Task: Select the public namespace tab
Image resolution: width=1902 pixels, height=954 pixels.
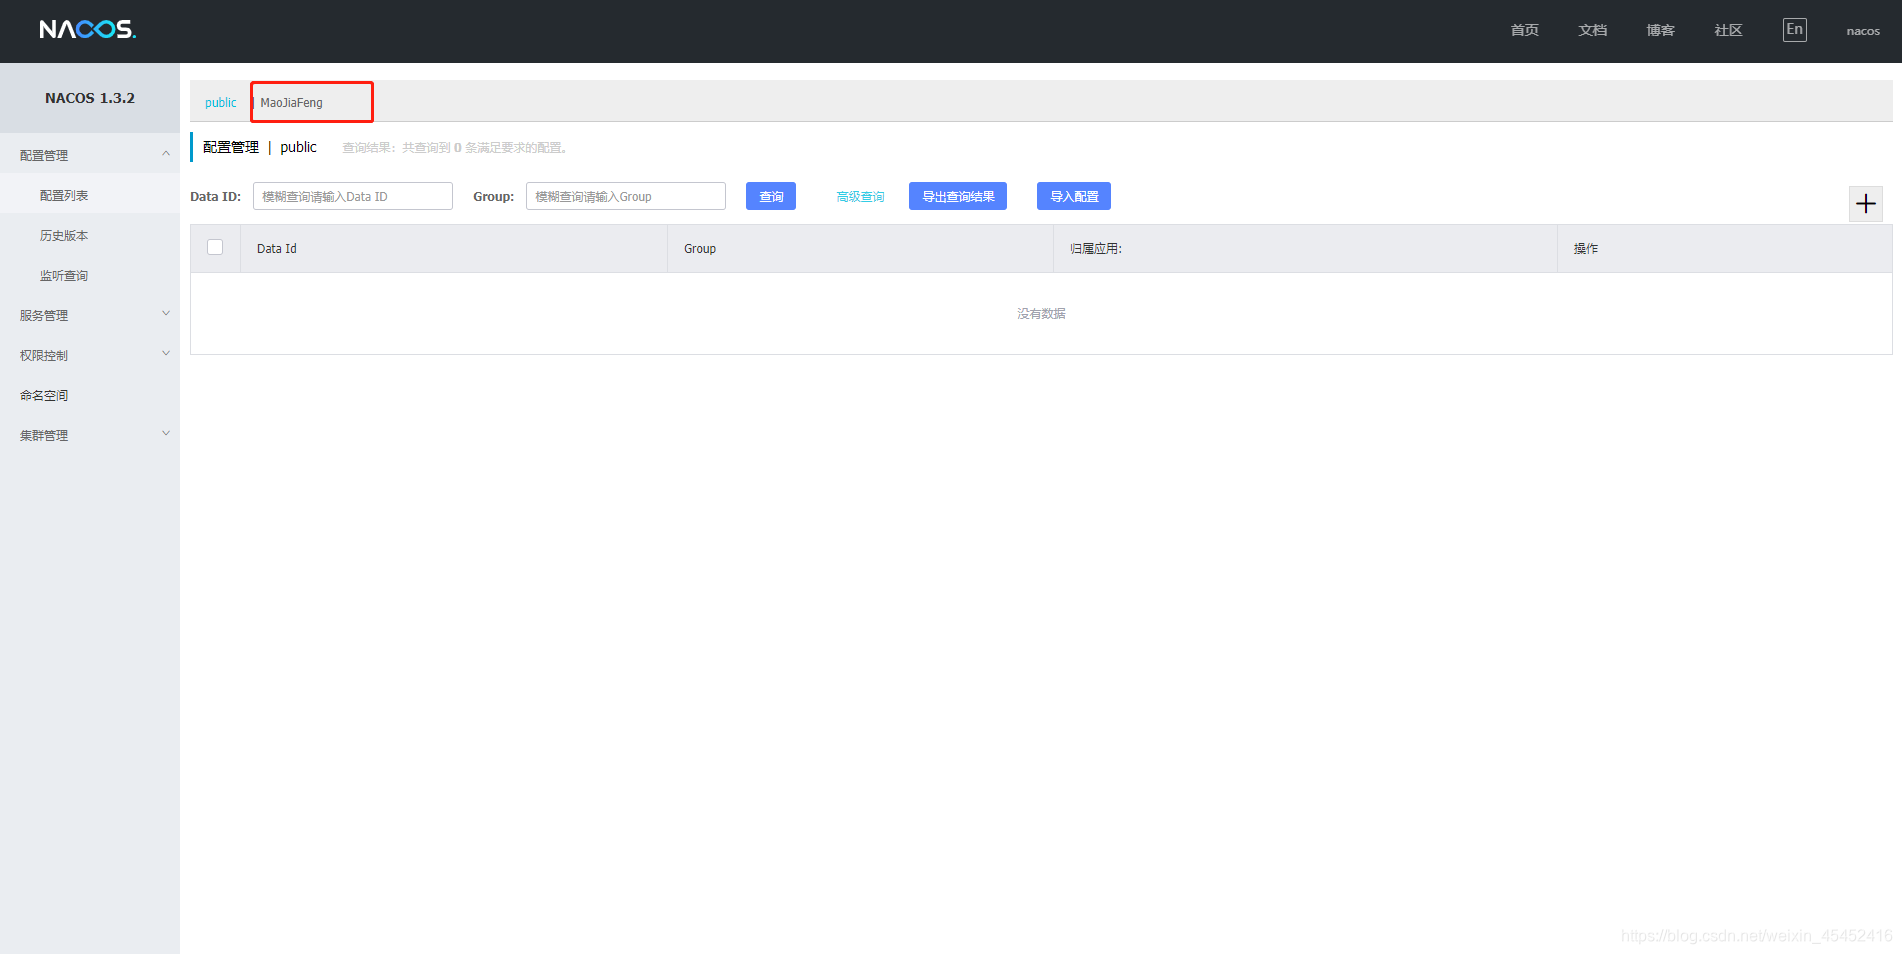Action: (x=221, y=102)
